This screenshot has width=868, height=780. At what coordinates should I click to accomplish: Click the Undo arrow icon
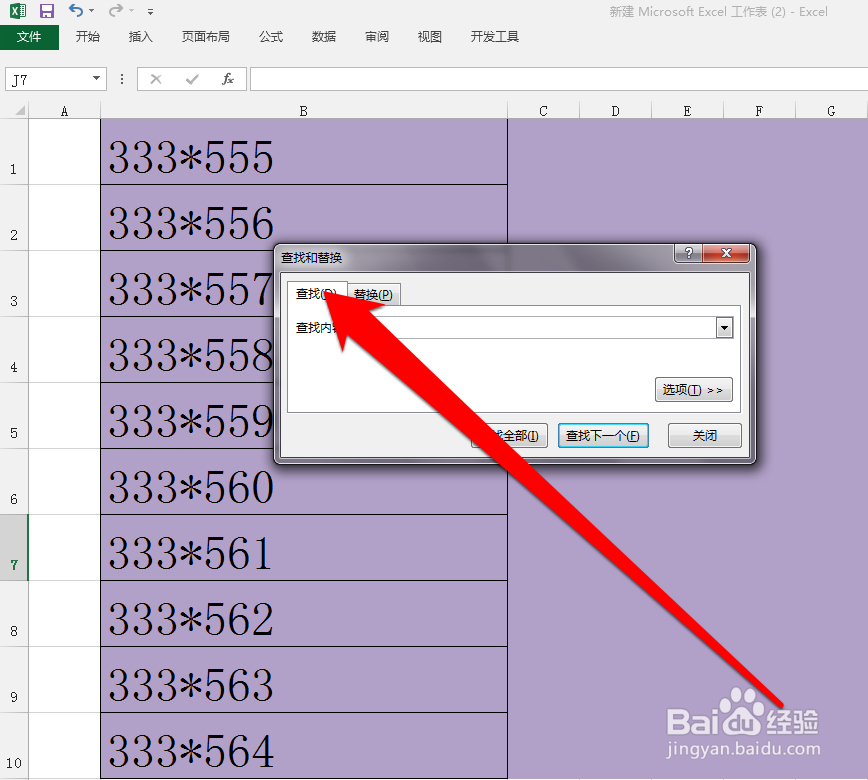(76, 11)
